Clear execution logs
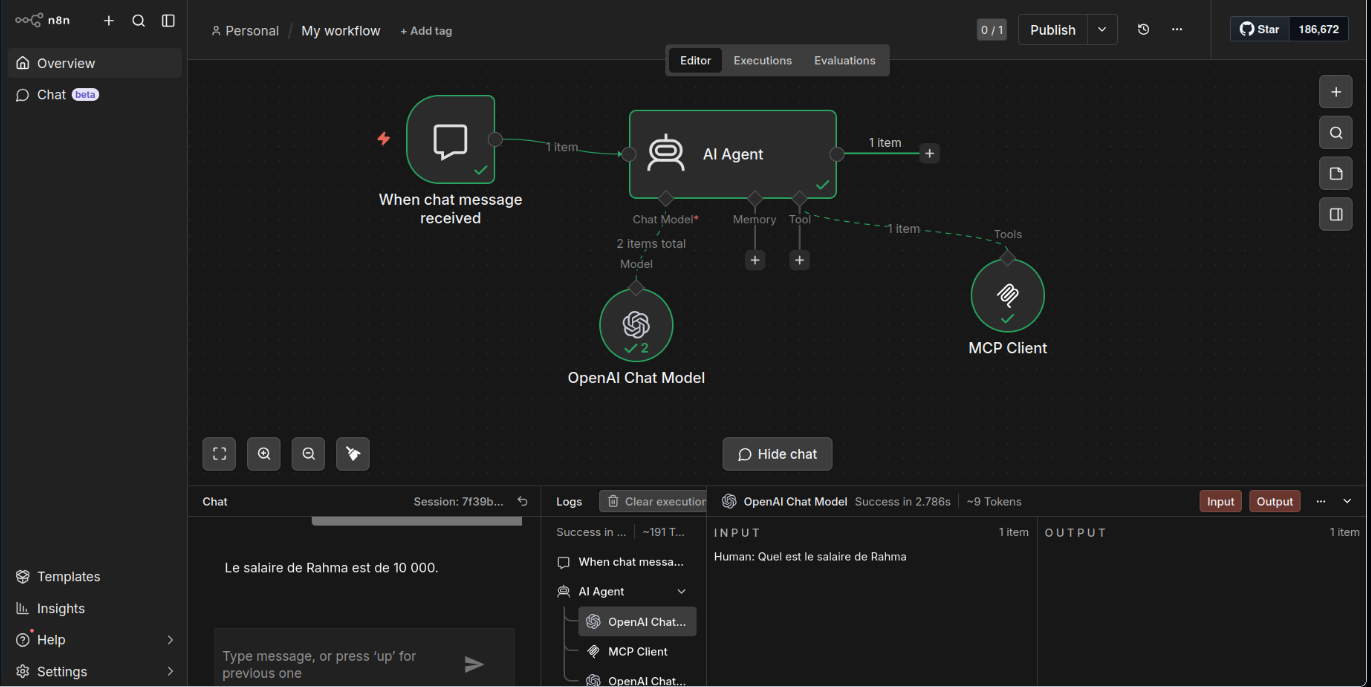The height and width of the screenshot is (687, 1371). click(x=653, y=502)
